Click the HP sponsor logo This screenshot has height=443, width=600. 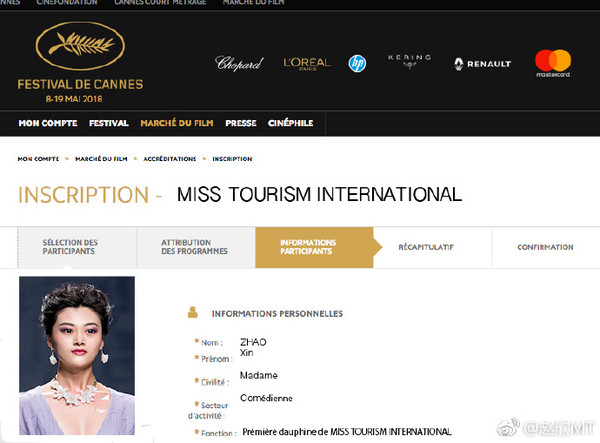(x=357, y=63)
